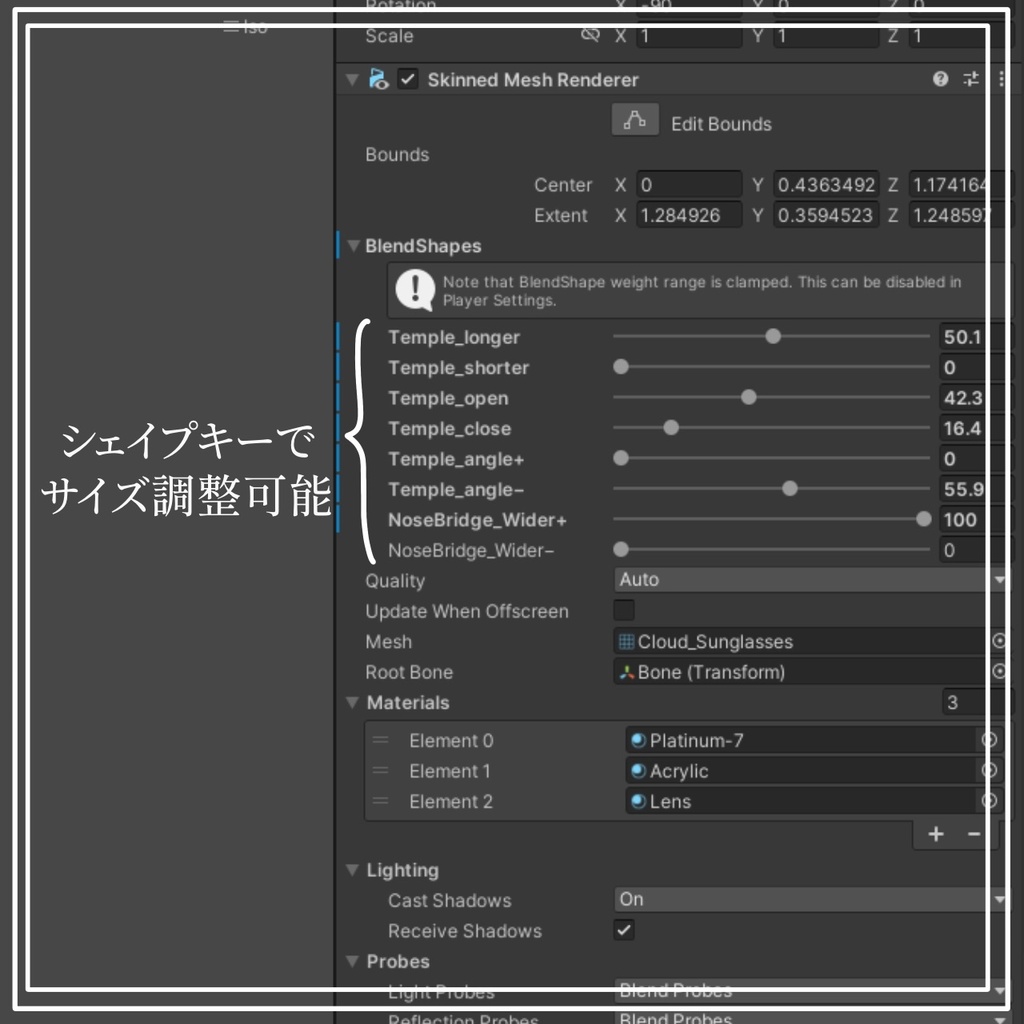The width and height of the screenshot is (1024, 1024).
Task: Click the Iso view label
Action: click(x=253, y=26)
